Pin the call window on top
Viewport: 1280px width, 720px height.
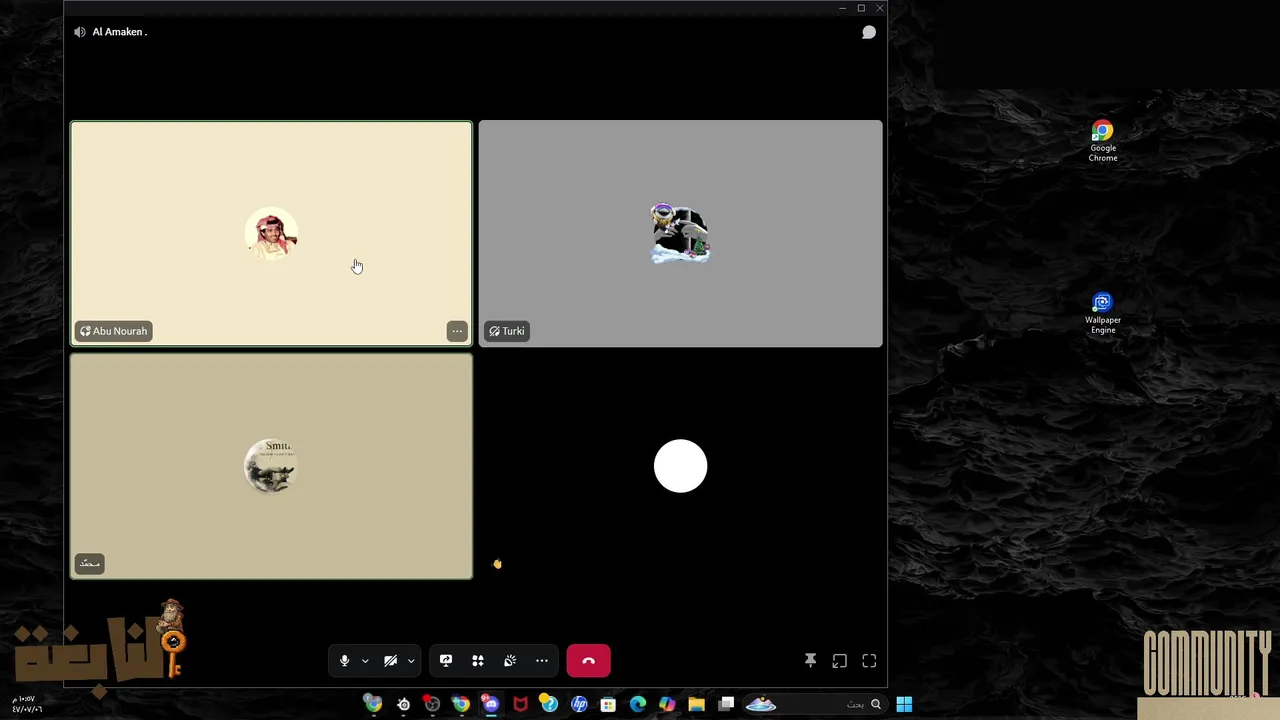tap(811, 661)
